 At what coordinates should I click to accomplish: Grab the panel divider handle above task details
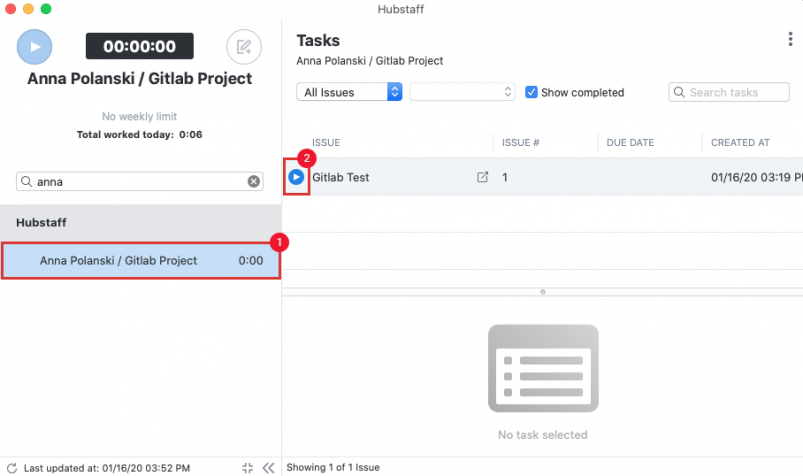[x=542, y=292]
